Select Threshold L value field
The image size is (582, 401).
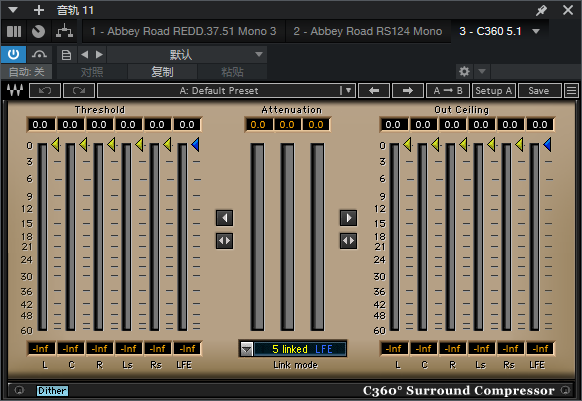point(40,124)
